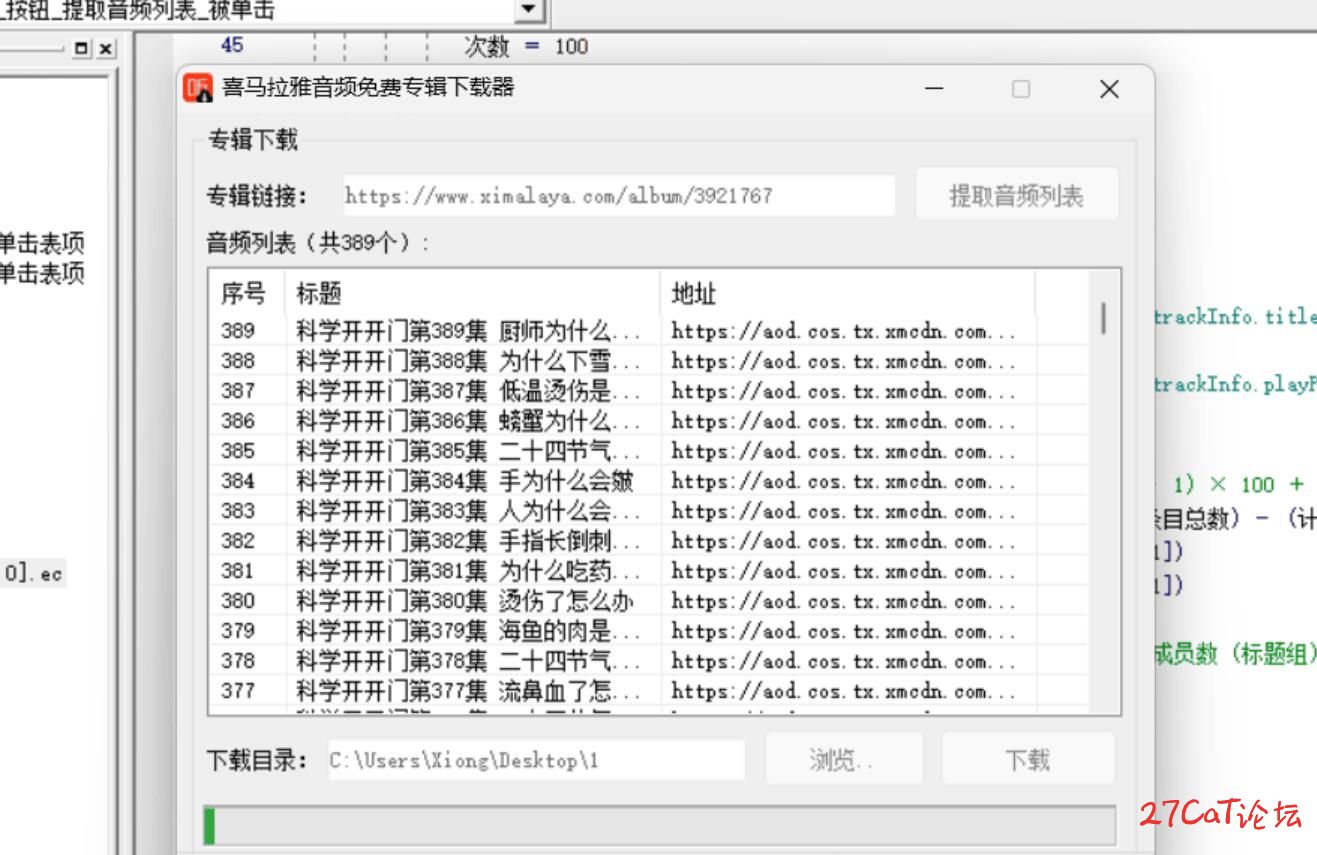
Task: Close the left IDE panel with its X button
Action: coord(106,48)
